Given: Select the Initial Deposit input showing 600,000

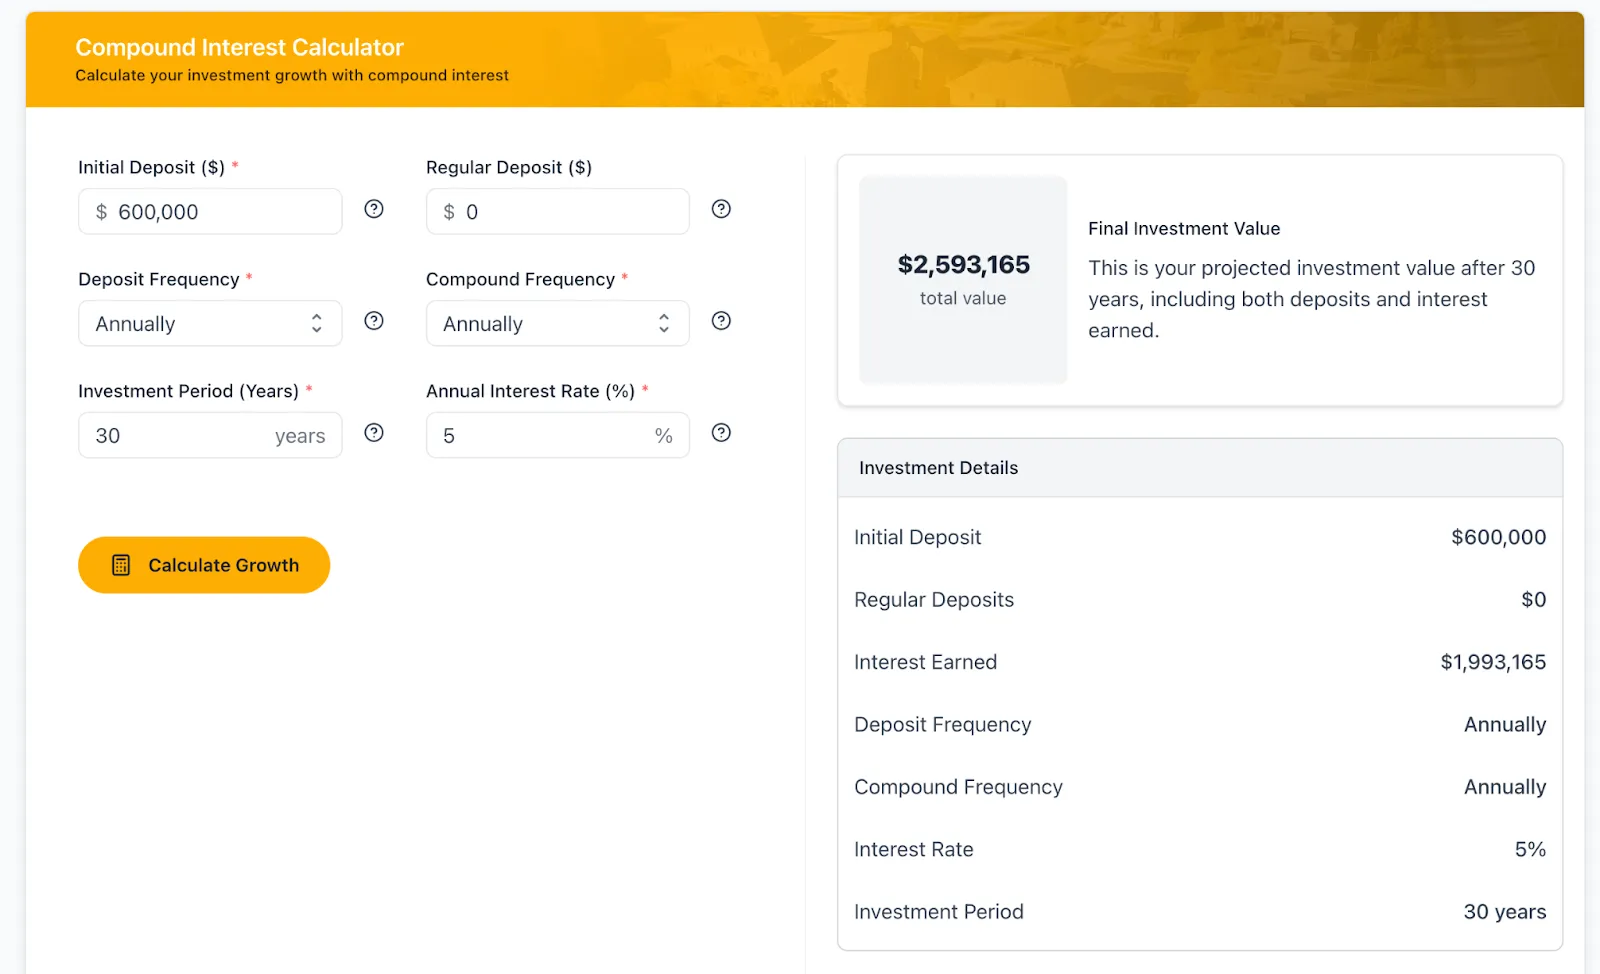Looking at the screenshot, I should (208, 211).
